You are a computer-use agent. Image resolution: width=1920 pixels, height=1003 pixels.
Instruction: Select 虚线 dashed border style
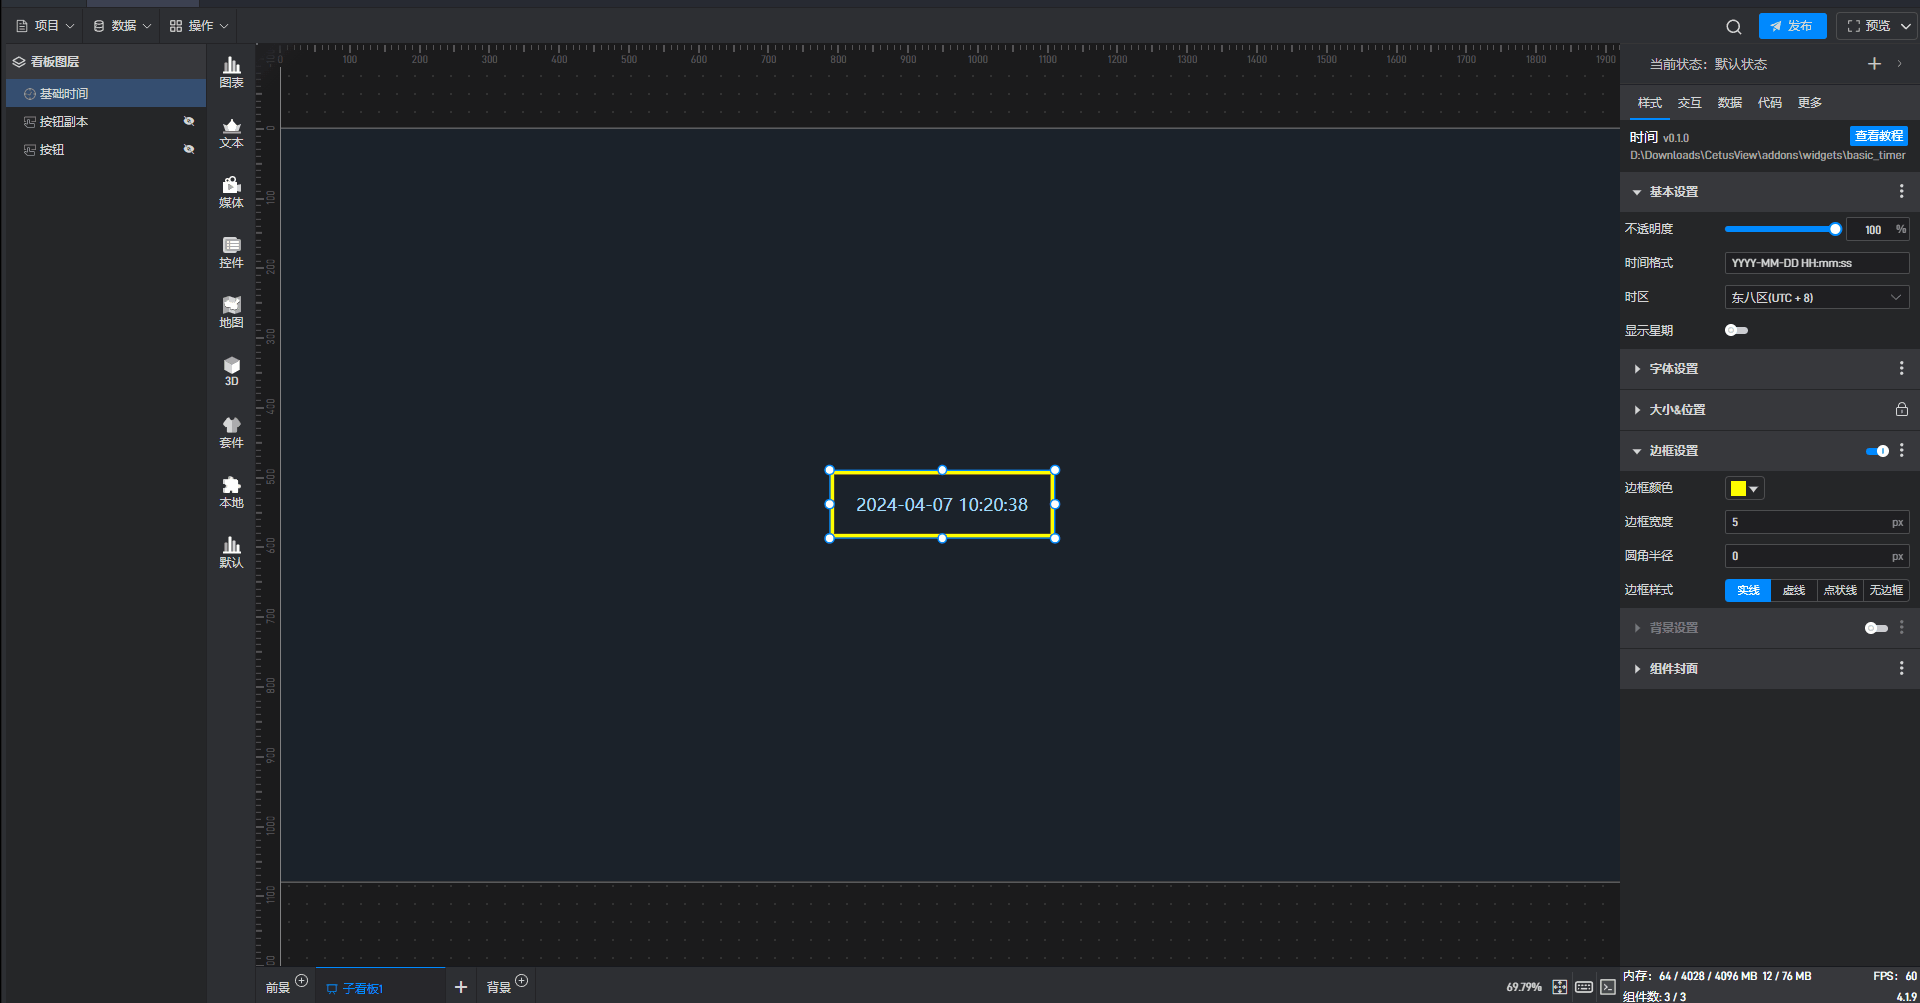coord(1794,591)
